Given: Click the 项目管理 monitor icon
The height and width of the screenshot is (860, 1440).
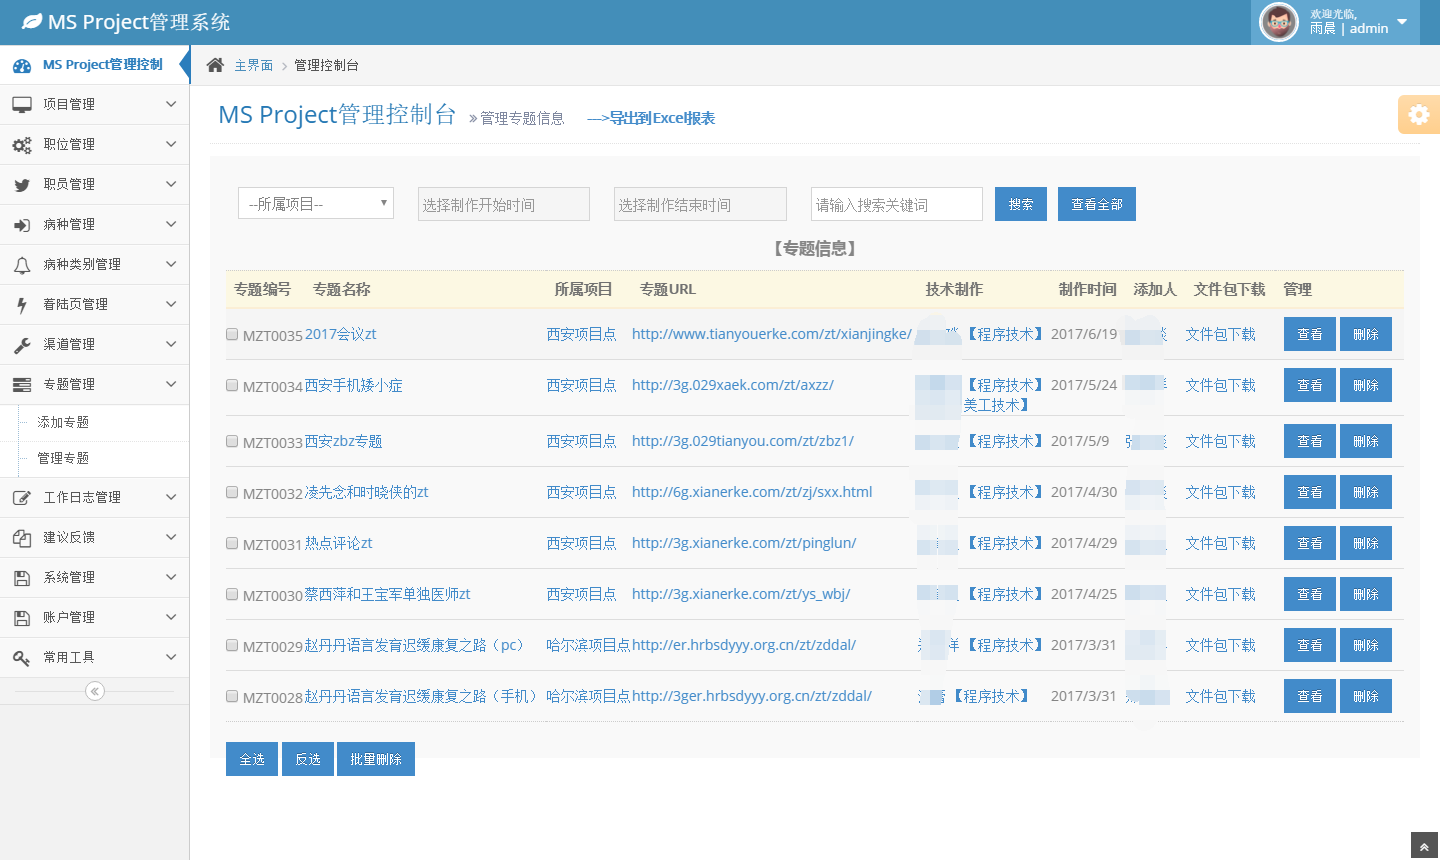Looking at the screenshot, I should [22, 104].
